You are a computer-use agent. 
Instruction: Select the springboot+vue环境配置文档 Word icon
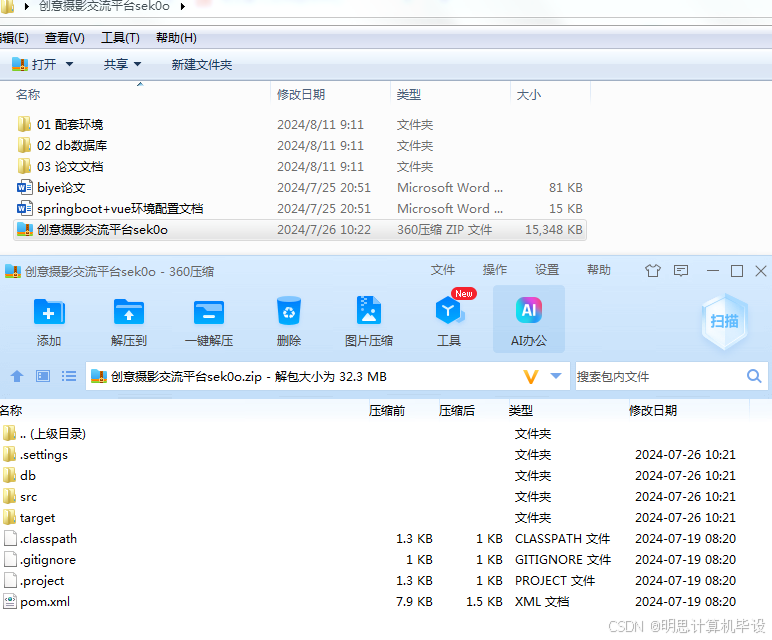click(x=25, y=209)
